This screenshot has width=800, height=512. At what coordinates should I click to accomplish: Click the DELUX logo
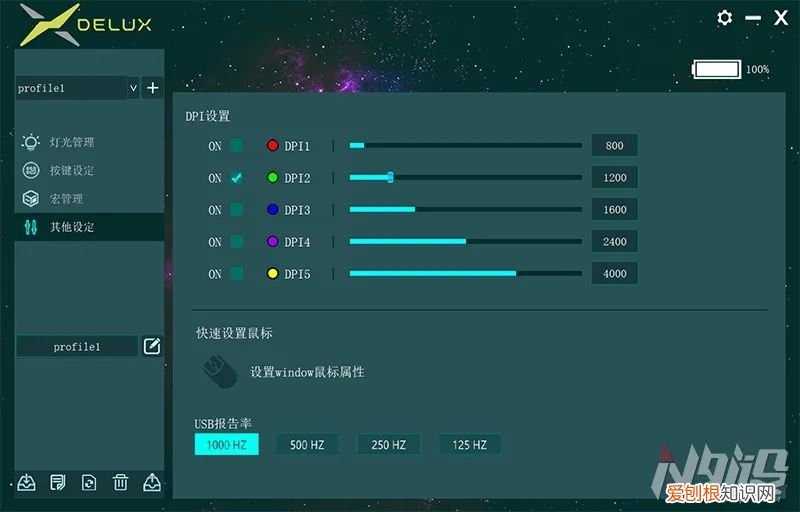85,24
